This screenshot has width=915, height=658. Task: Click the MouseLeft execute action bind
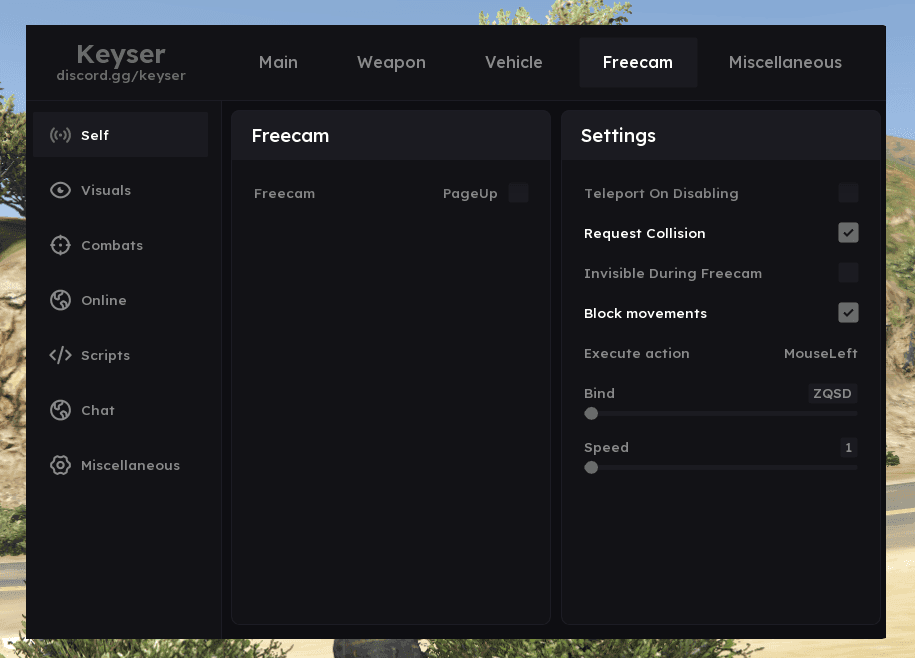pos(820,353)
